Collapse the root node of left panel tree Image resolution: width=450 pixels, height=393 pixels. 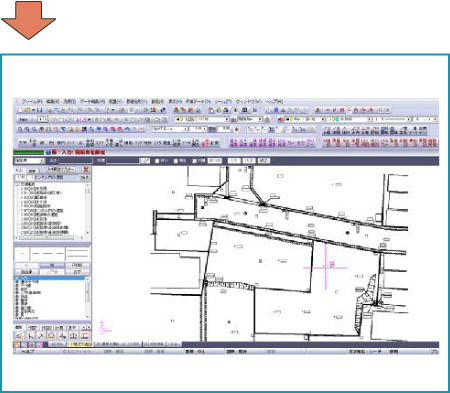coord(16,184)
